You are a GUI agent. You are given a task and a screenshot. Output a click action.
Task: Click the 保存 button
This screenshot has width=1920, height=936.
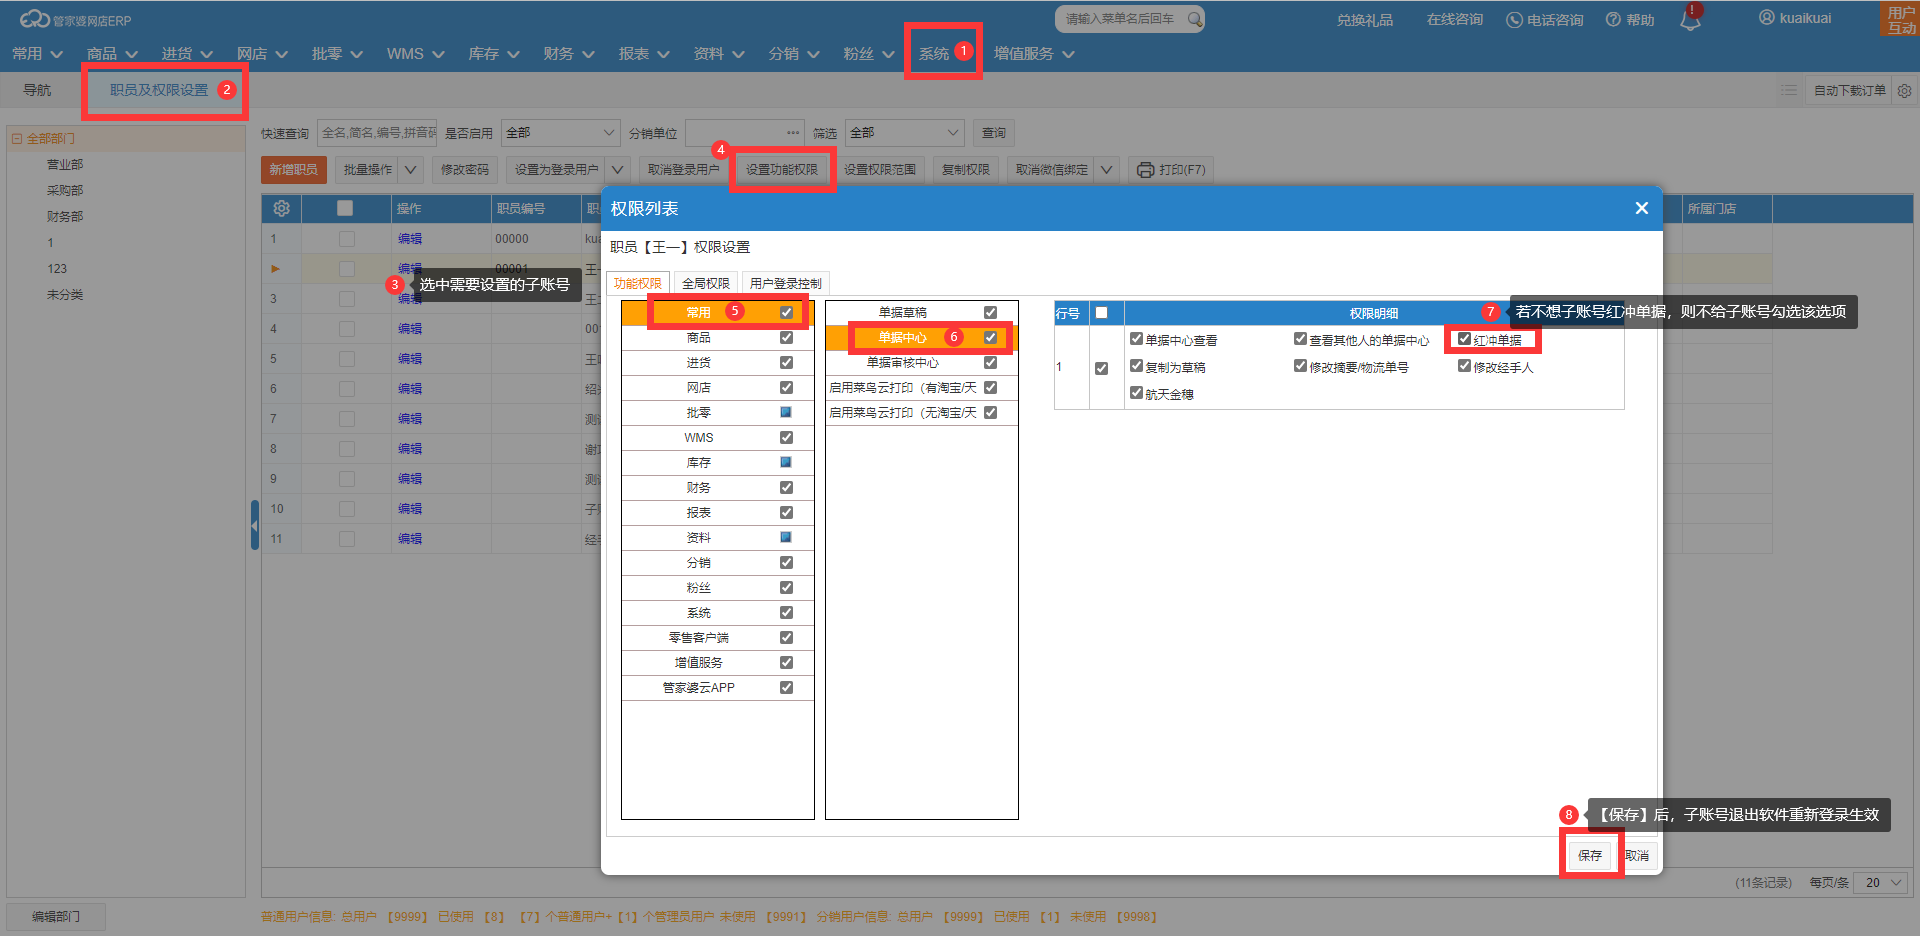coord(1589,856)
